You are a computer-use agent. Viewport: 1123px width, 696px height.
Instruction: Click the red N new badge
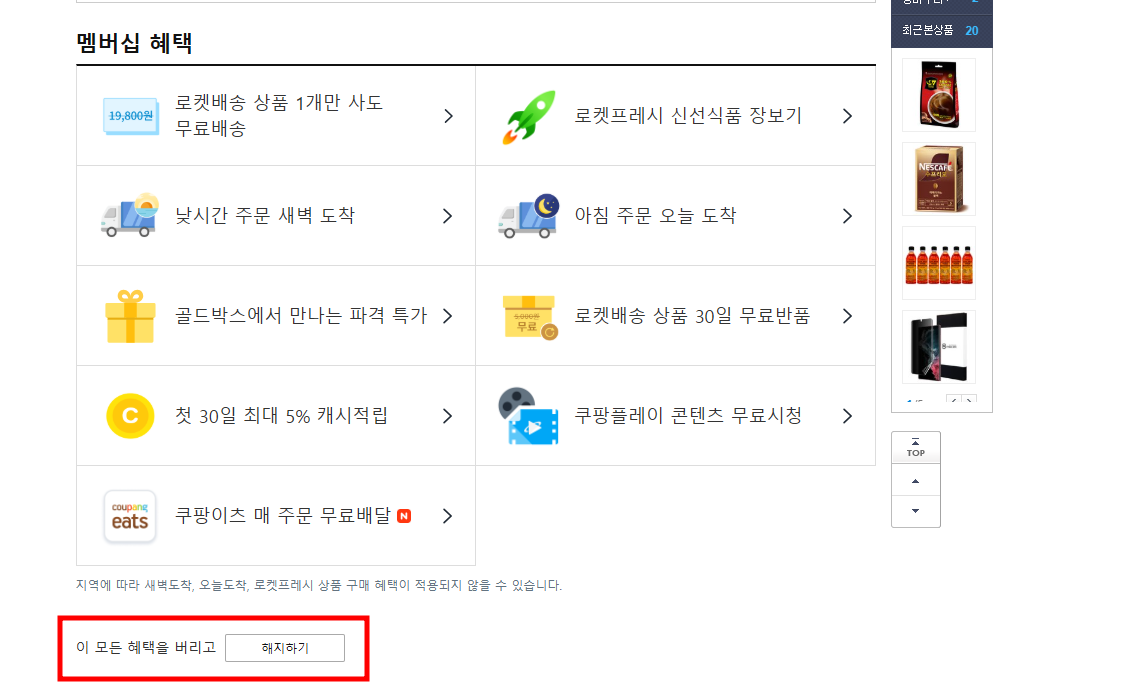pyautogui.click(x=404, y=516)
